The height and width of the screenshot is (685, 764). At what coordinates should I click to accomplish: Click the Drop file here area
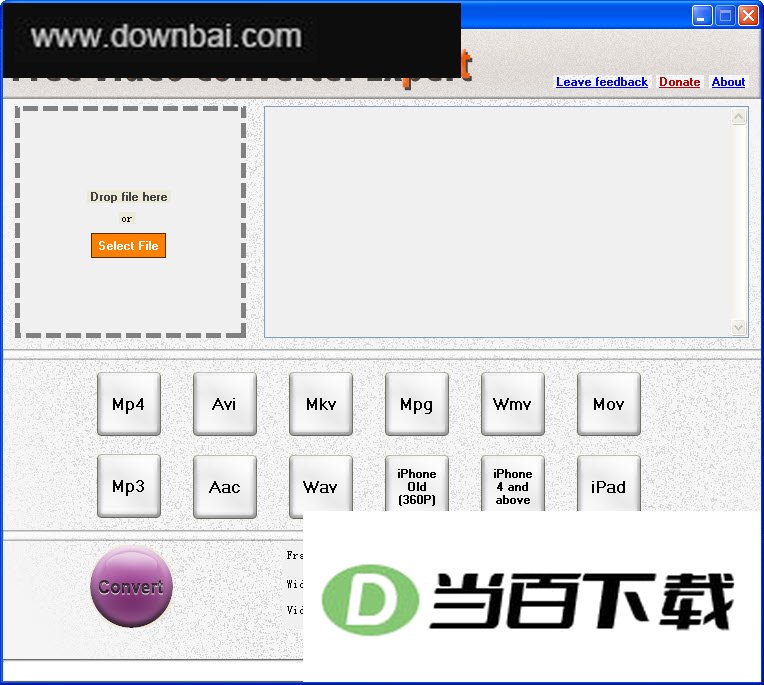coord(131,222)
